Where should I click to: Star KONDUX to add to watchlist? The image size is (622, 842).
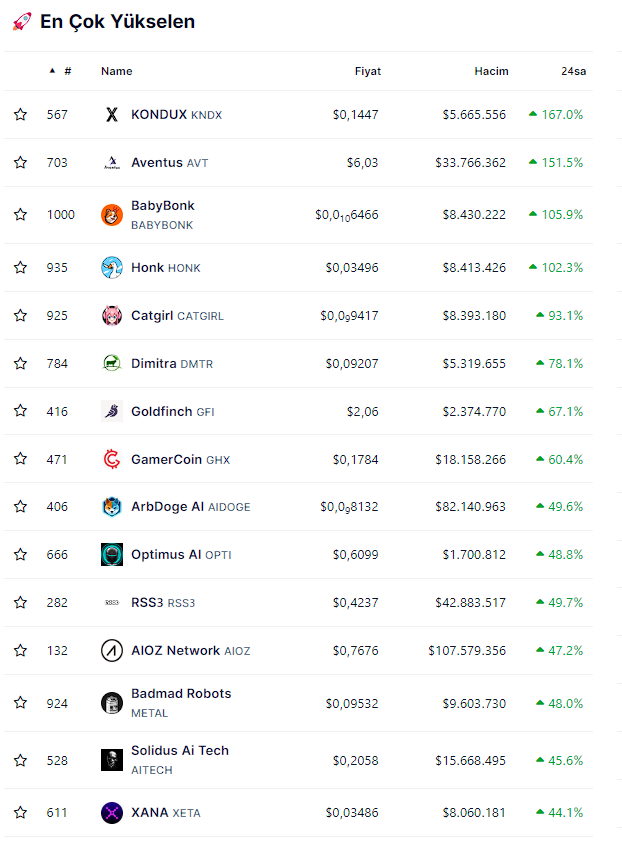[21, 115]
